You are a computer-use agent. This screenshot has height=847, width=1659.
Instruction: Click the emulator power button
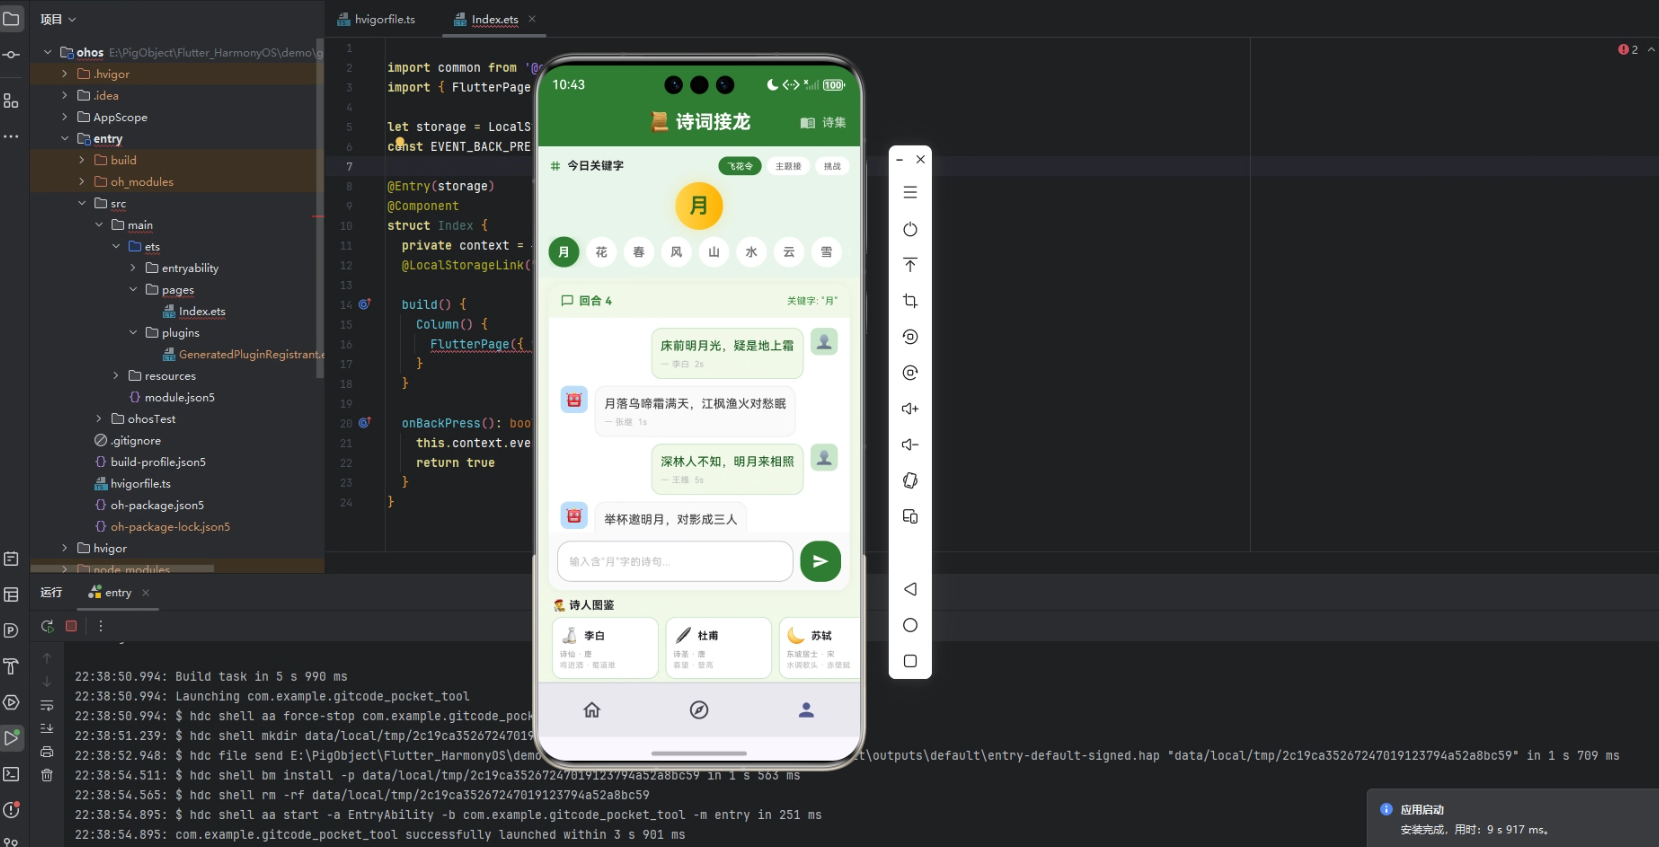[910, 229]
